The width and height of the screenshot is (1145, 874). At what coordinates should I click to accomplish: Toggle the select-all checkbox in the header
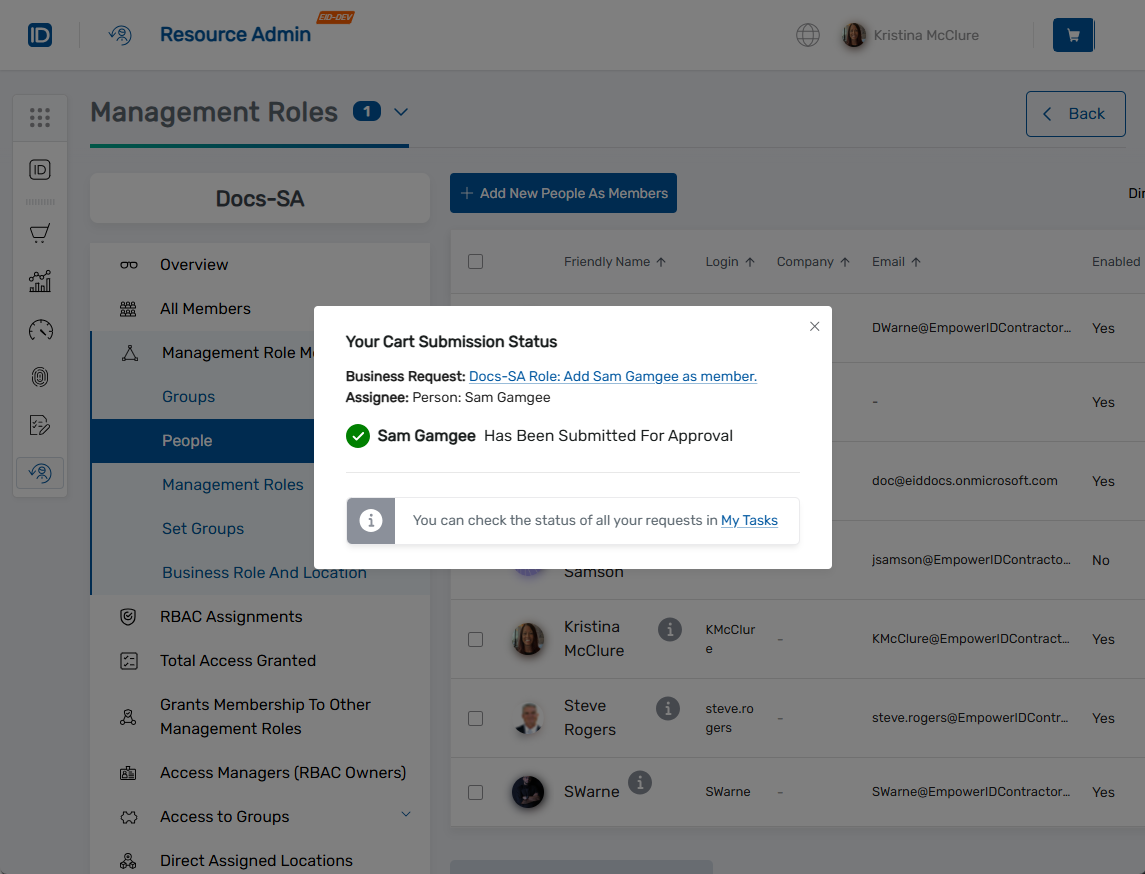coord(475,261)
